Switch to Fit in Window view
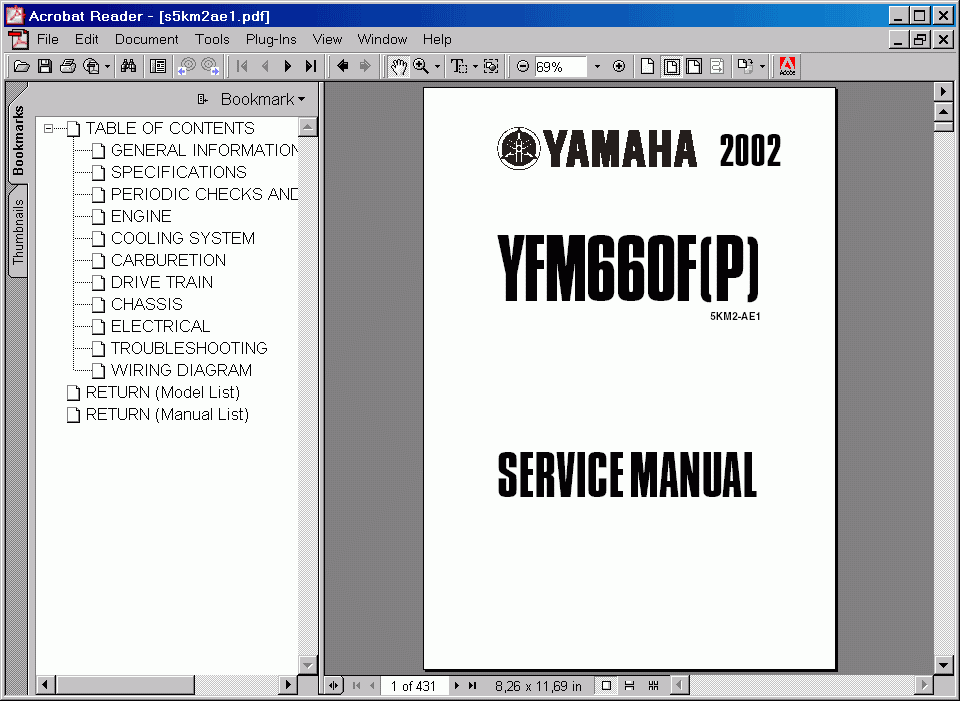 click(671, 67)
